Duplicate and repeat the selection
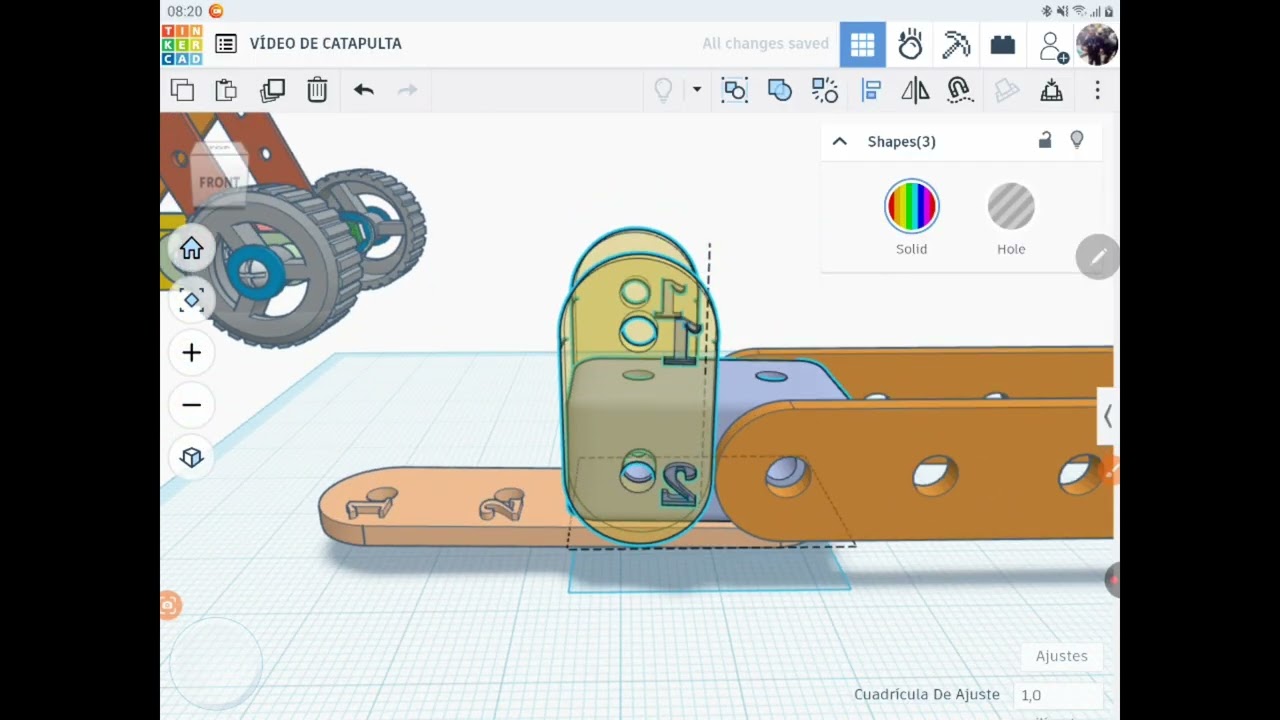The image size is (1280, 720). tap(272, 90)
